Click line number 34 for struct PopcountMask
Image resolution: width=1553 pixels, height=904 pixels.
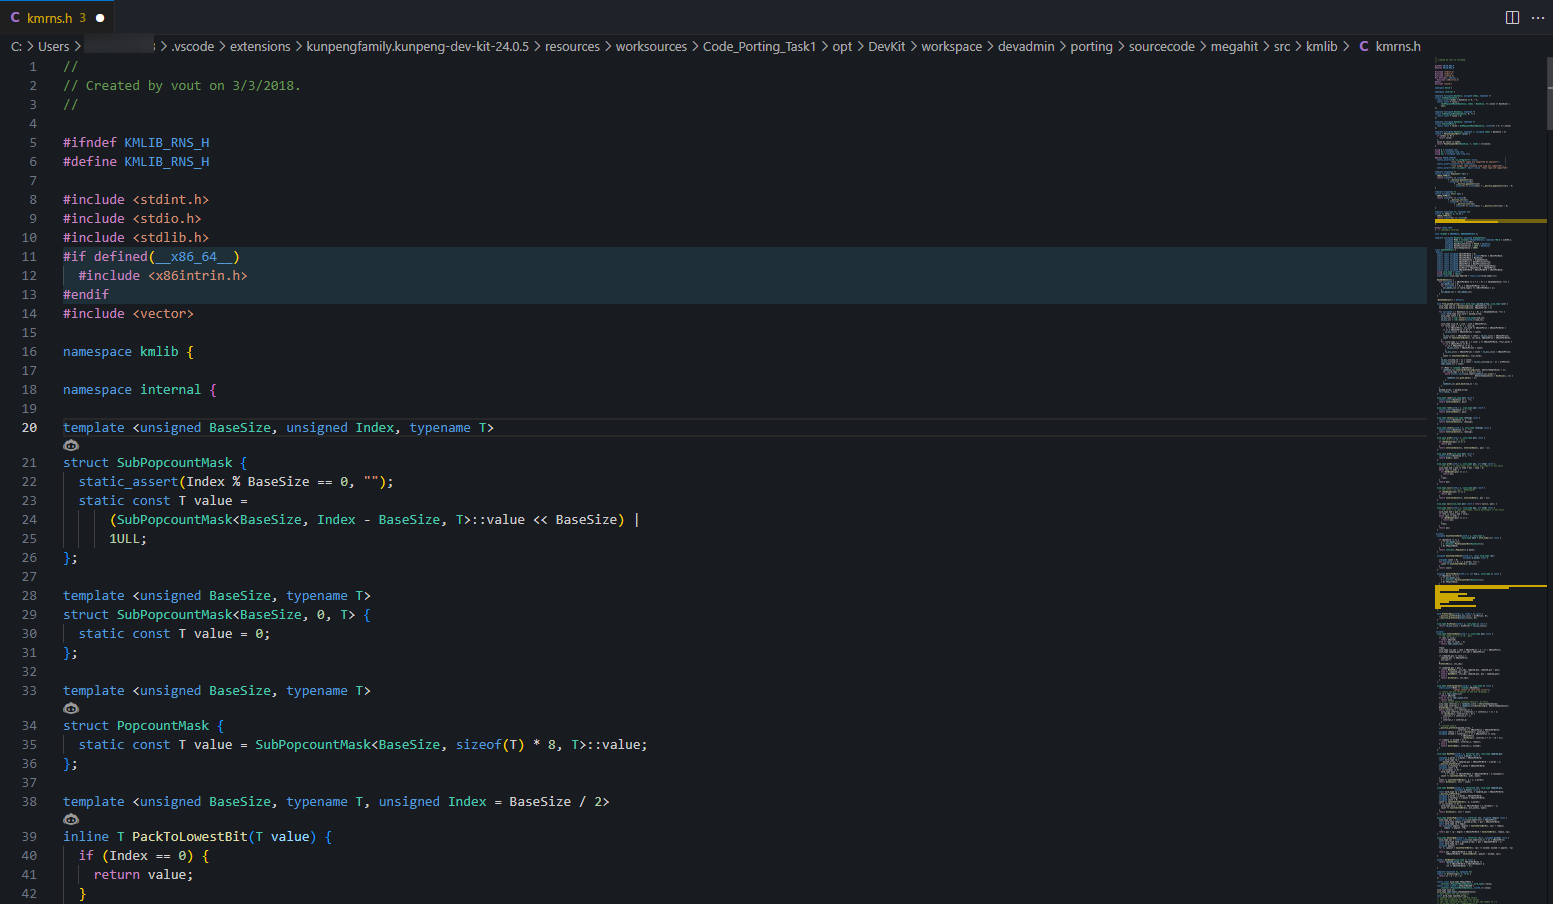pyautogui.click(x=29, y=725)
